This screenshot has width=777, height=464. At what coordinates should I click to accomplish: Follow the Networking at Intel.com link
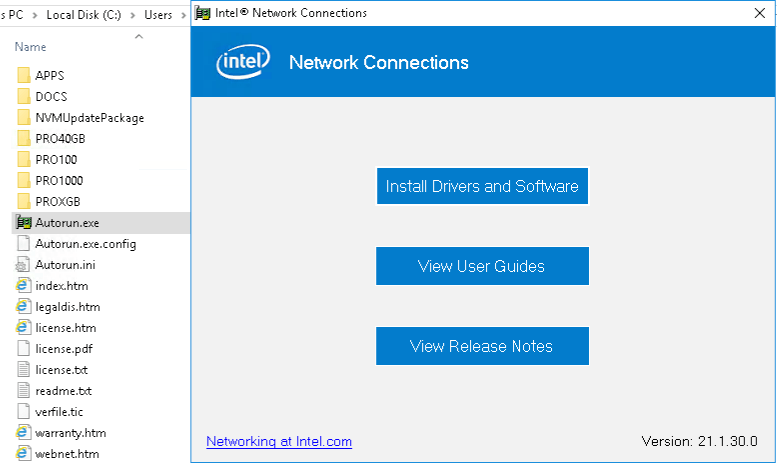[279, 441]
